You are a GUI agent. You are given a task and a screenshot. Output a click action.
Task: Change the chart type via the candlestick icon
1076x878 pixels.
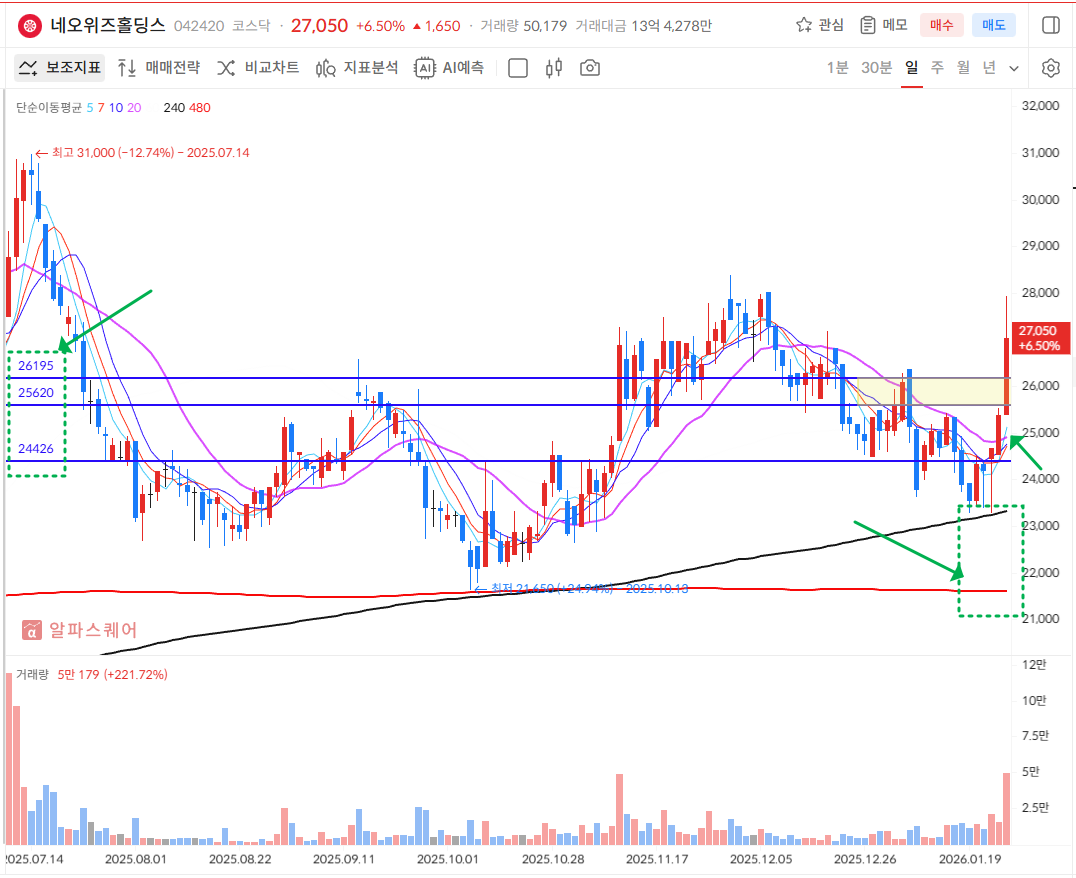click(x=554, y=68)
